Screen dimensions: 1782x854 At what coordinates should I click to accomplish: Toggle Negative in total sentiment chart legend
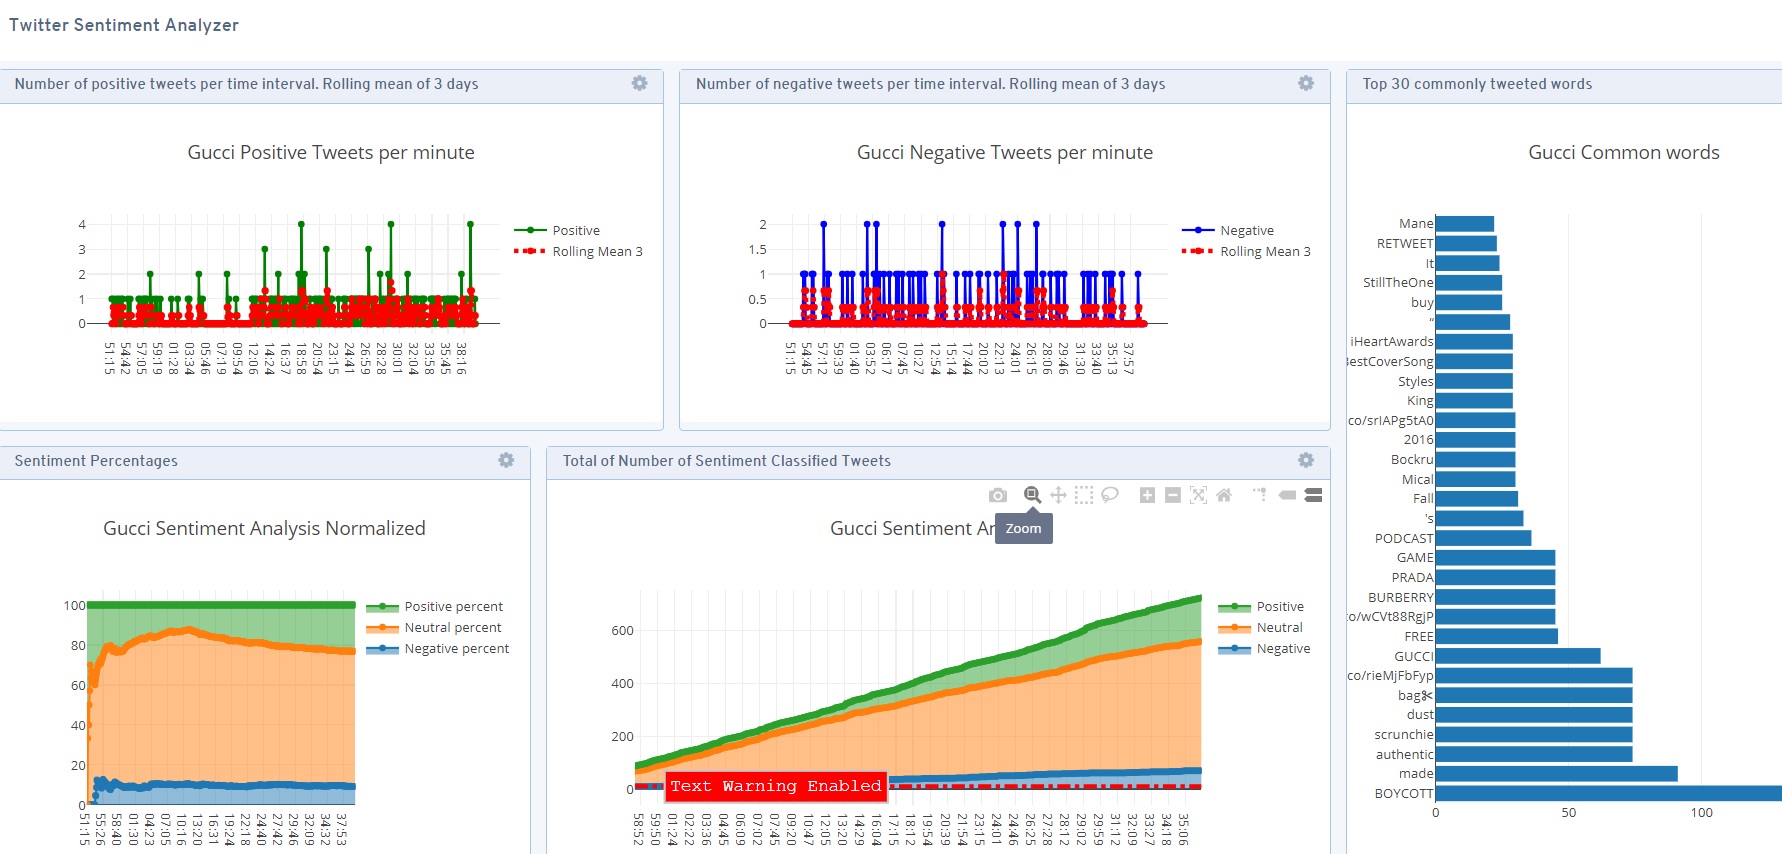(1264, 648)
